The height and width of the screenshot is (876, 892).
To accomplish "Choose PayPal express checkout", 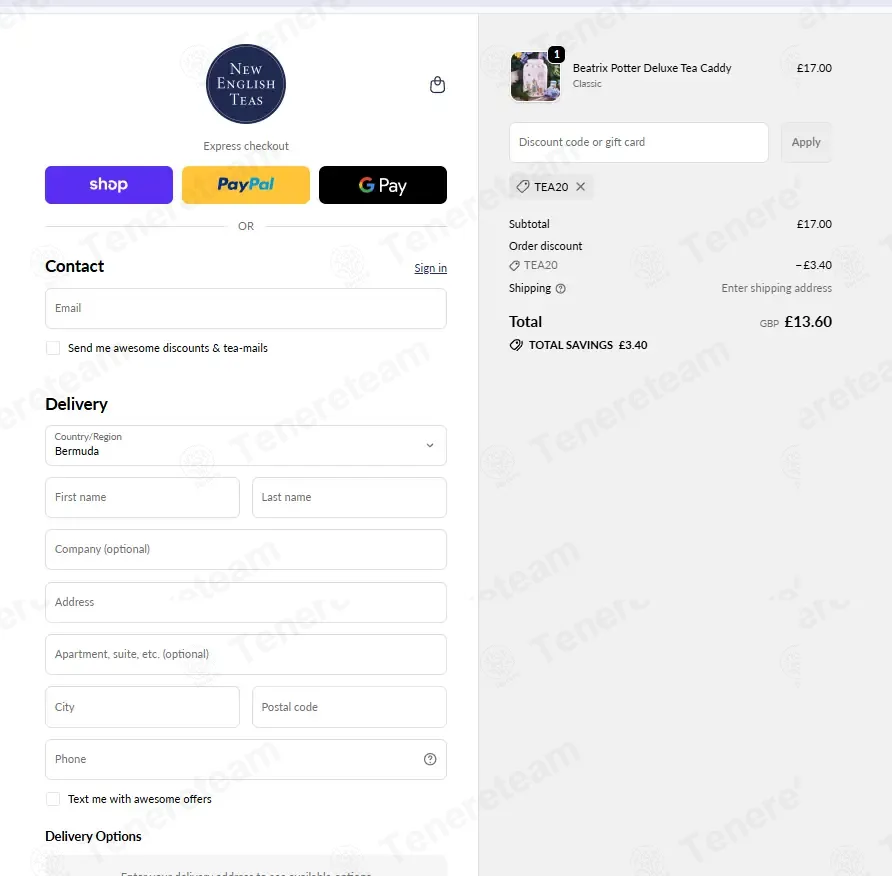I will [246, 185].
